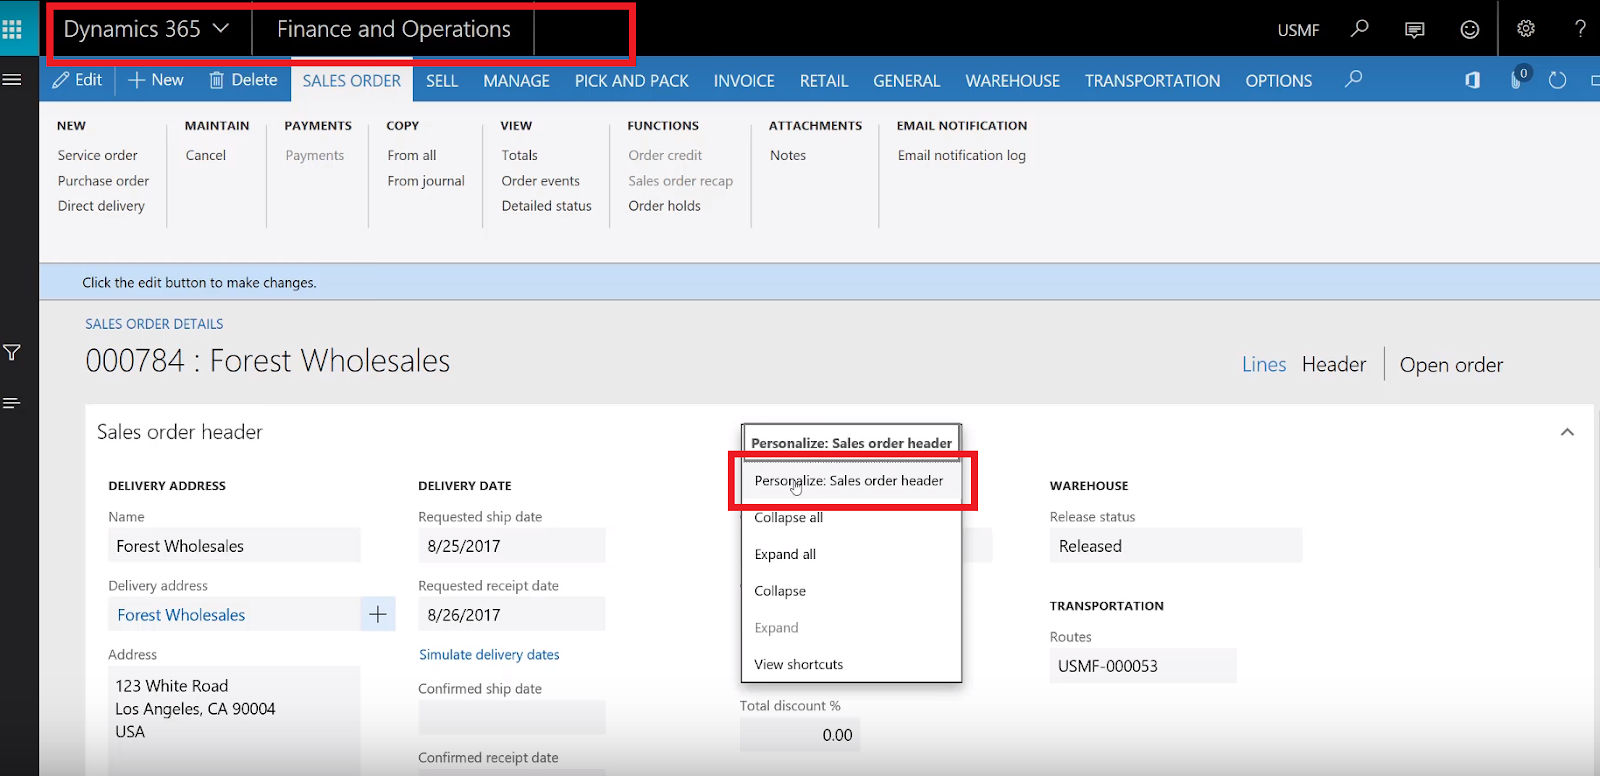Open the Dynamics 365 dropdown

[147, 29]
